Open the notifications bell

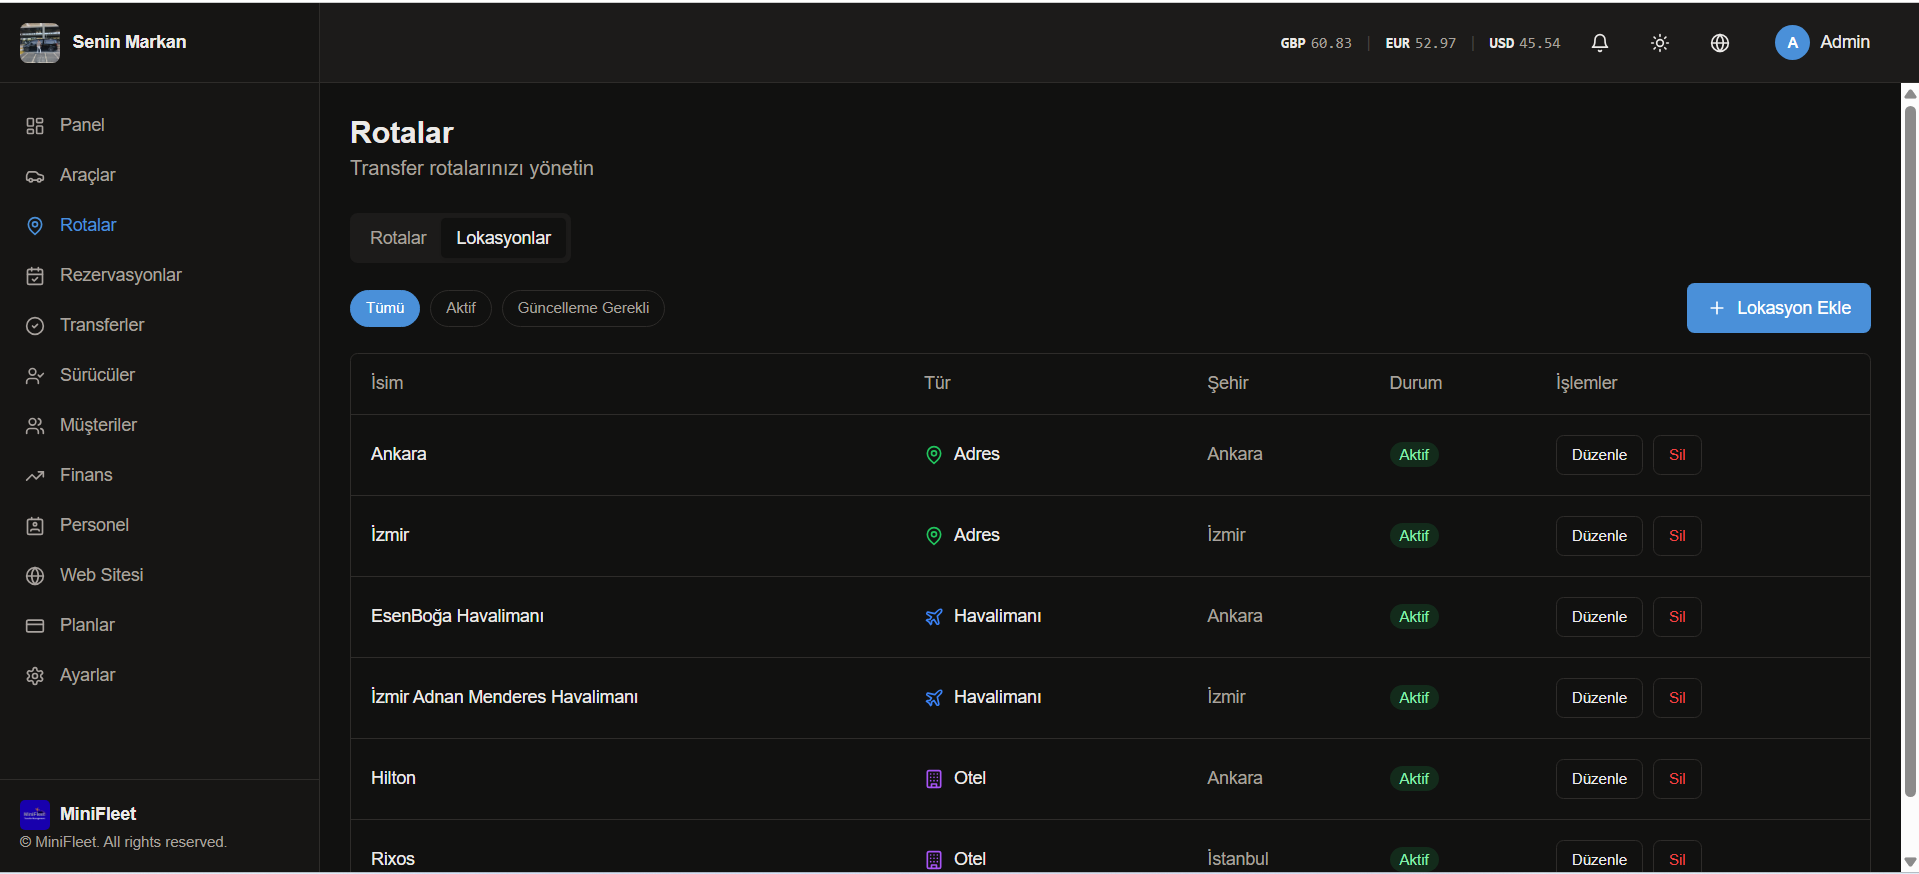click(x=1600, y=43)
